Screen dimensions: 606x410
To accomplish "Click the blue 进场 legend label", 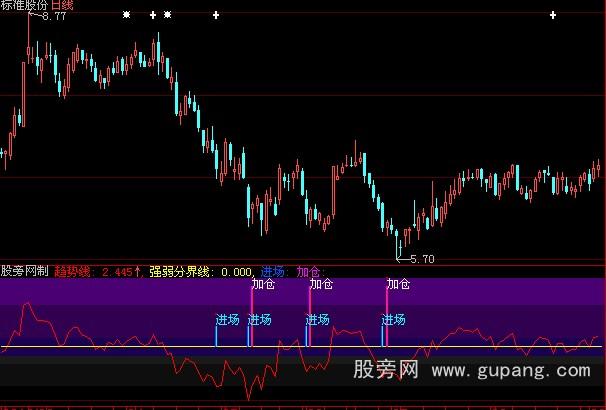I will [x=272, y=272].
